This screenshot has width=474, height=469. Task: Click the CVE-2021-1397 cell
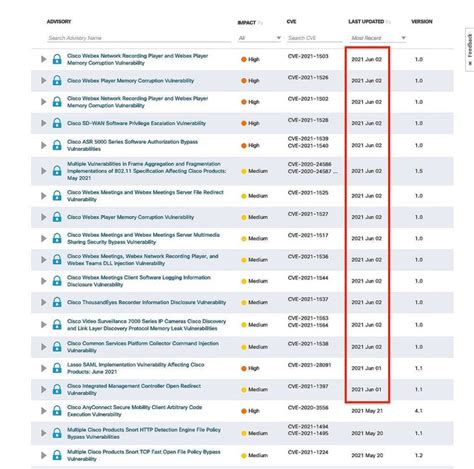click(308, 386)
